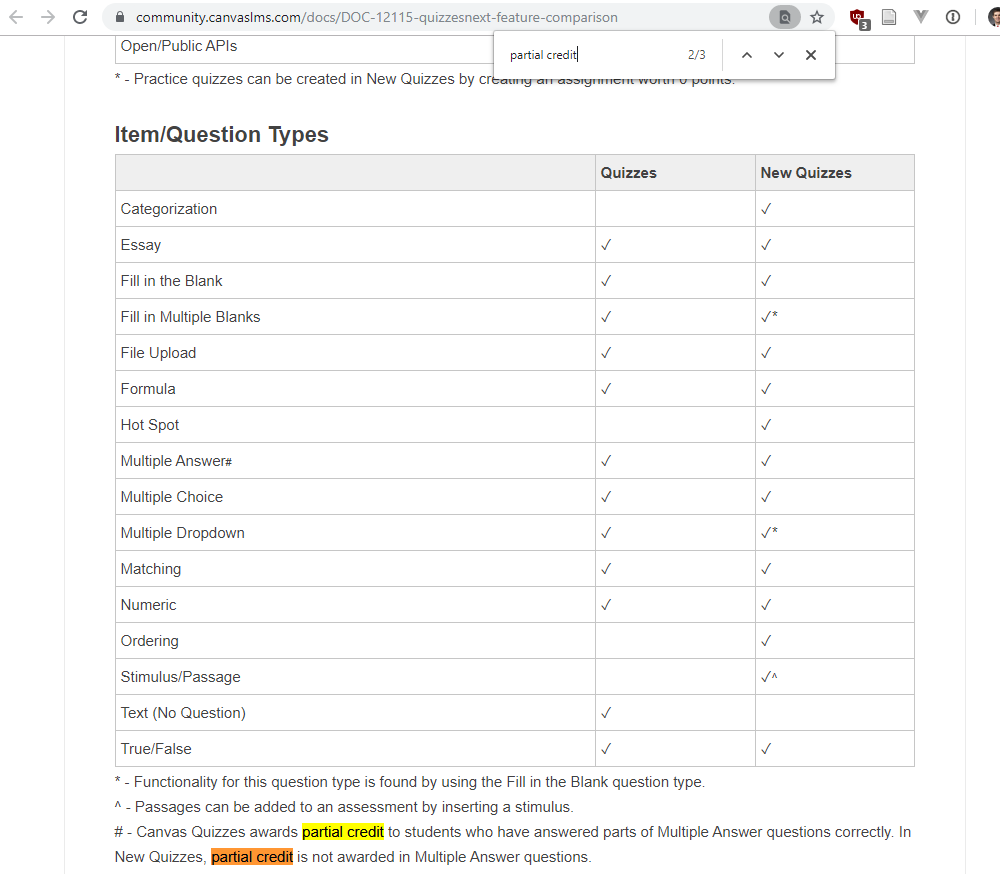Bookmark this page with the star icon
This screenshot has width=1000, height=874.
click(817, 17)
